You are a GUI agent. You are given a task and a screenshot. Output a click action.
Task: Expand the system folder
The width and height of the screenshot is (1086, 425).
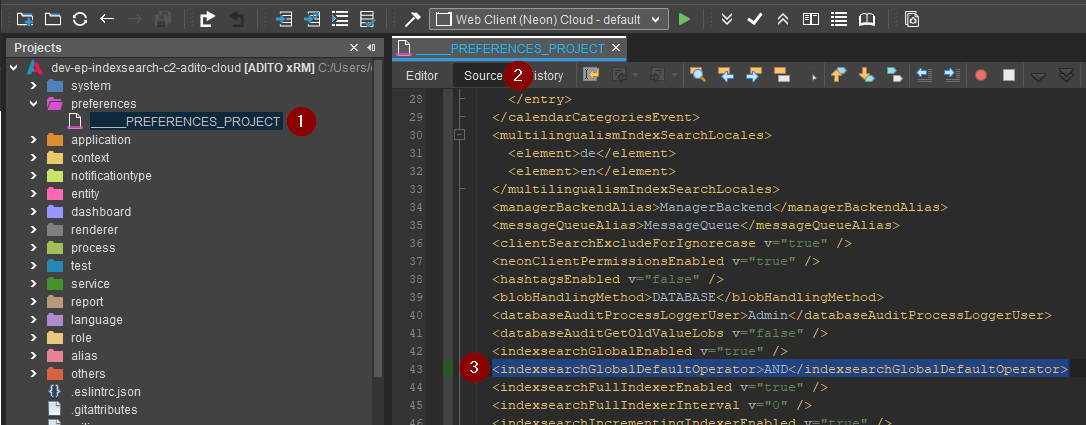pos(33,86)
